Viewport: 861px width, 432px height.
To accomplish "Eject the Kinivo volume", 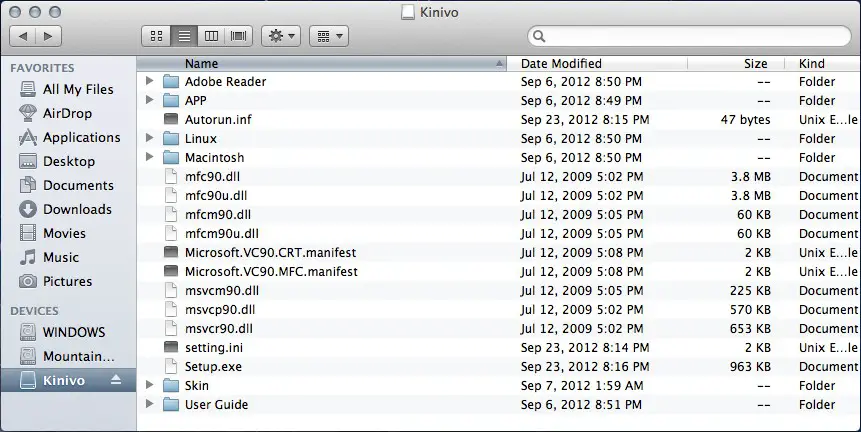I will 116,380.
